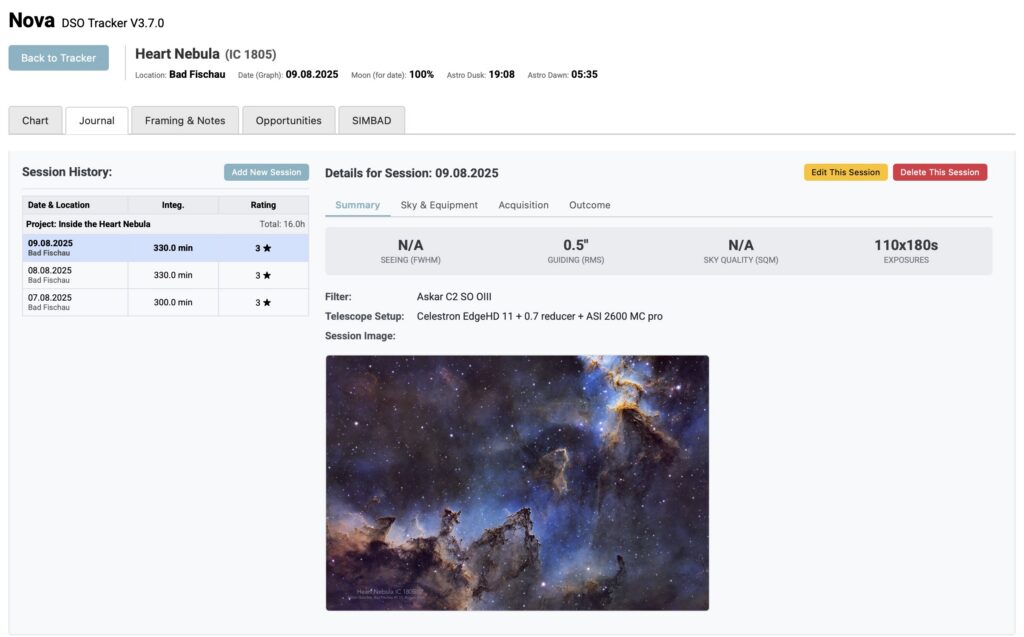Click the Back to Tracker button
The image size is (1024, 637).
click(x=58, y=57)
